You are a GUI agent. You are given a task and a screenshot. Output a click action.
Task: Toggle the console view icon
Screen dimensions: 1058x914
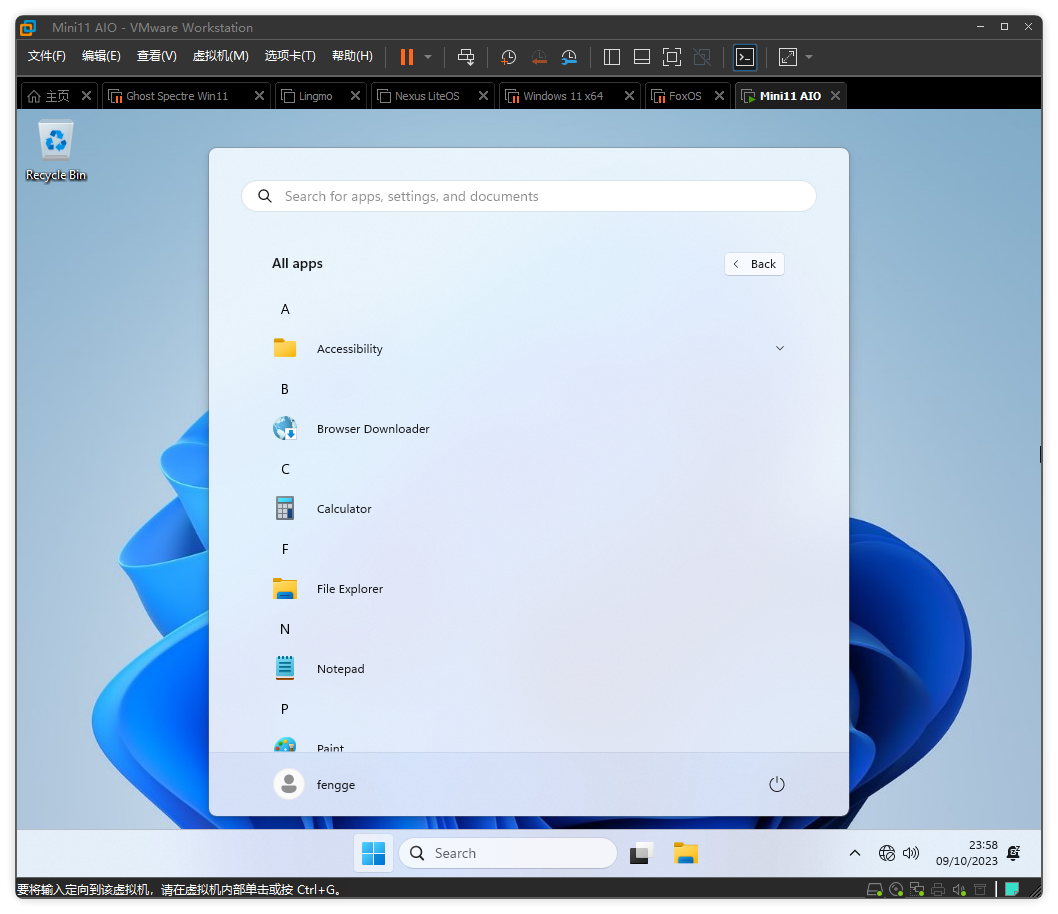pyautogui.click(x=745, y=57)
